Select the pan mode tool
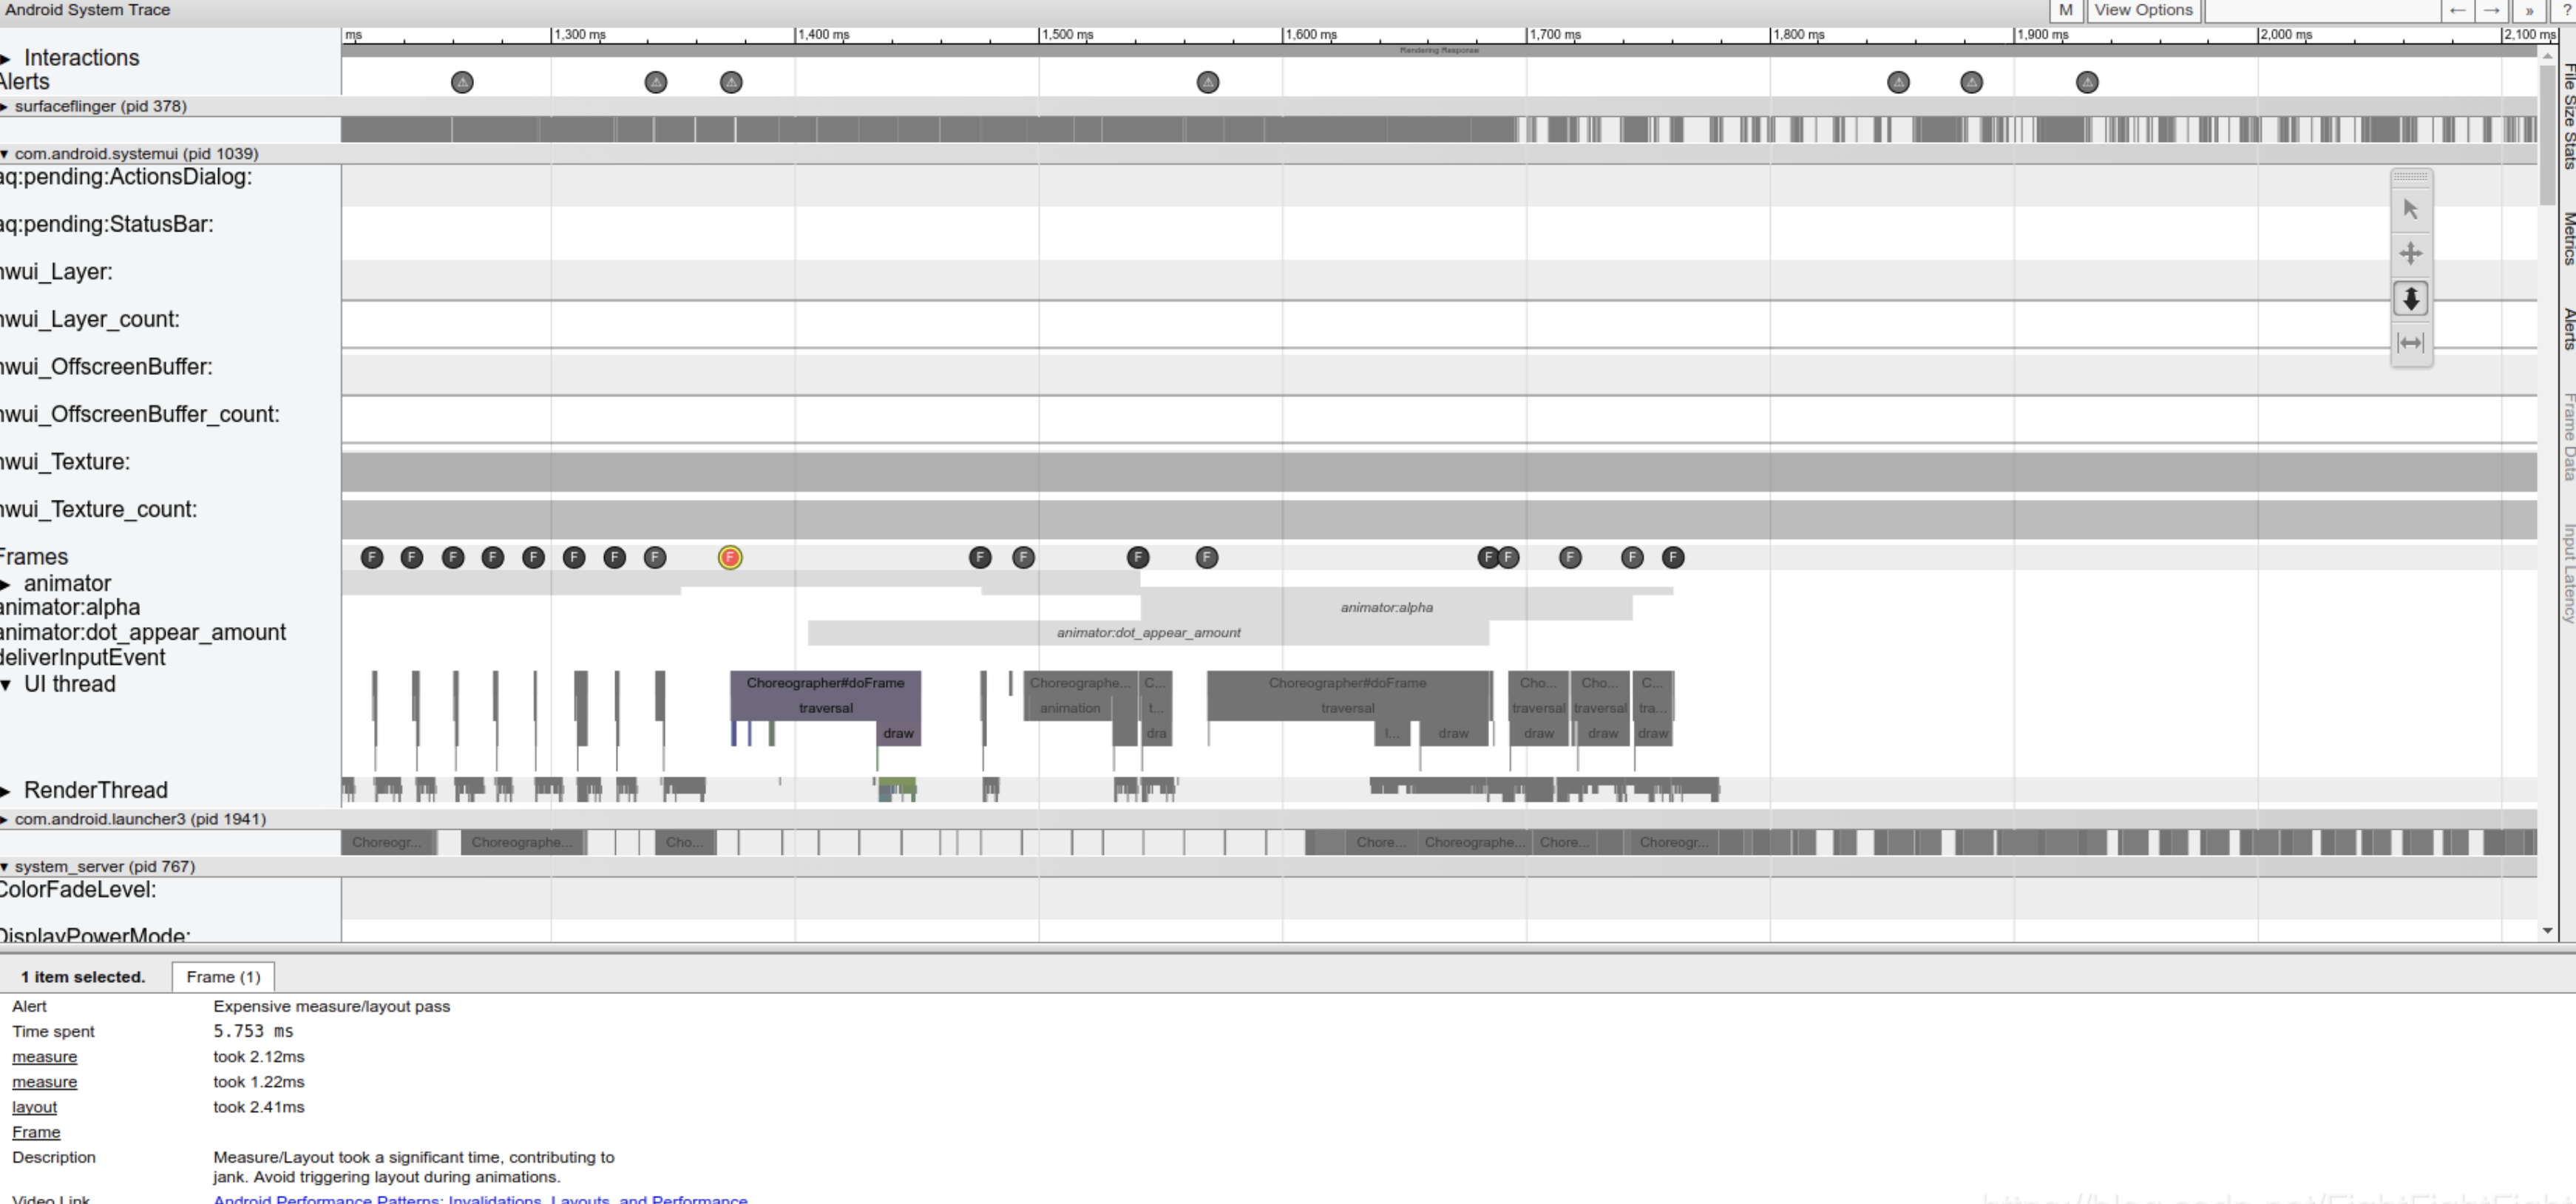2576x1204 pixels. coord(2410,253)
